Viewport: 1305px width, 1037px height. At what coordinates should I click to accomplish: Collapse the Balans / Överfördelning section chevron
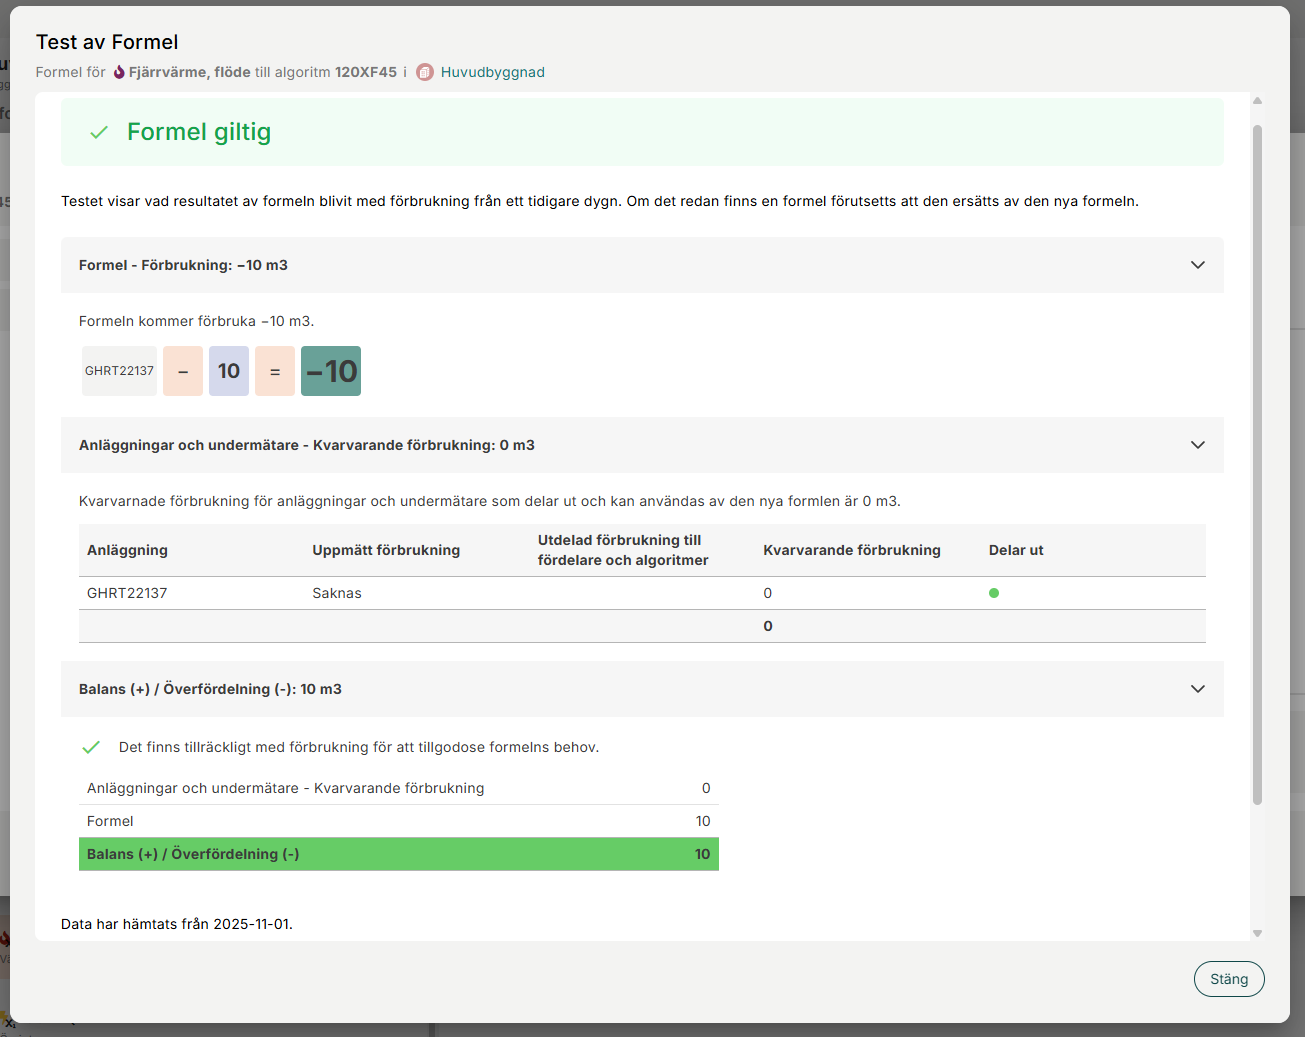point(1197,689)
